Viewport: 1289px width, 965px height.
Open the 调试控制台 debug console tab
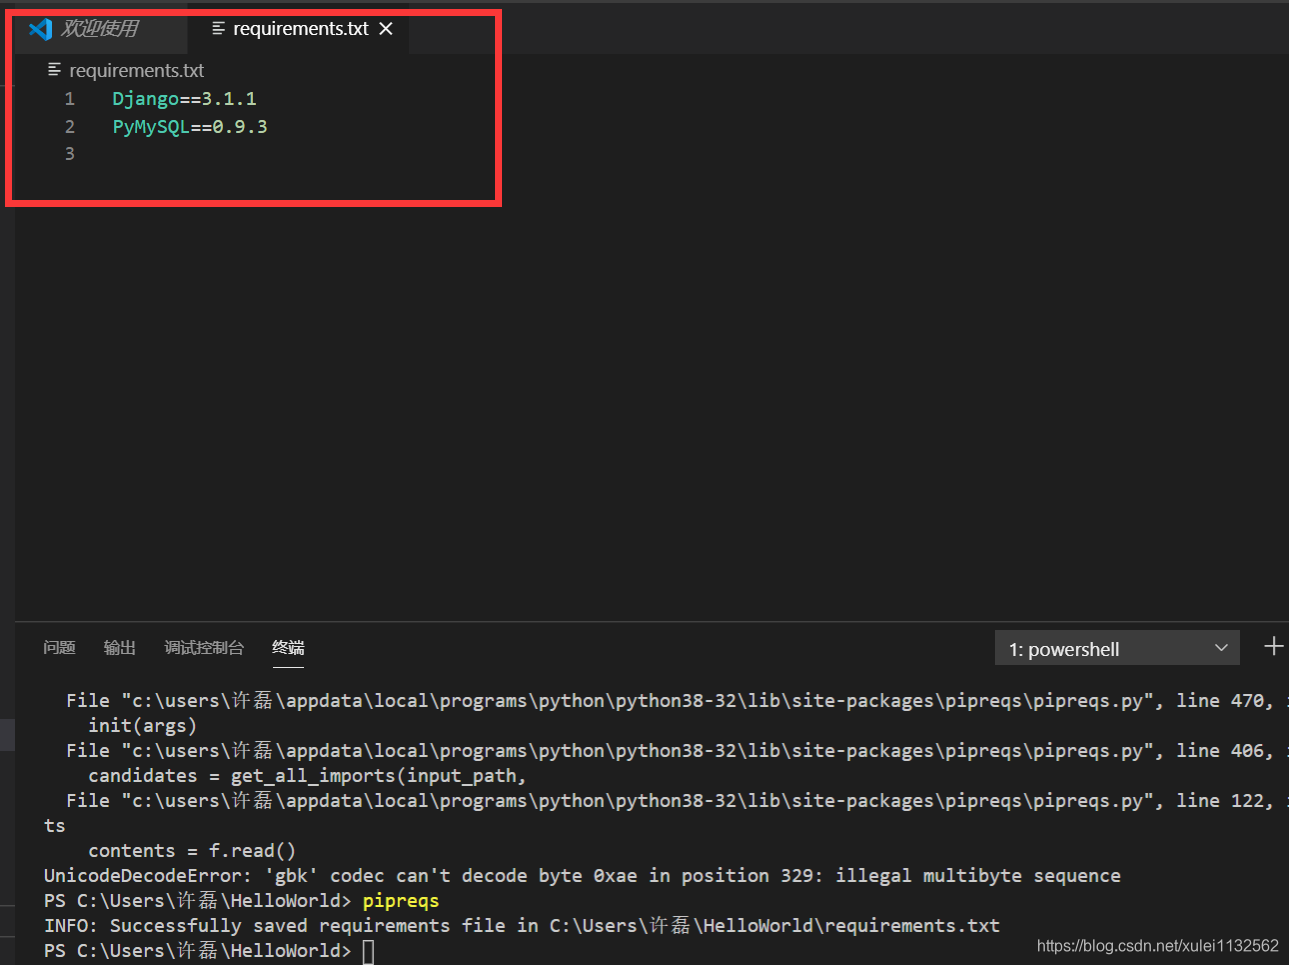(x=204, y=648)
